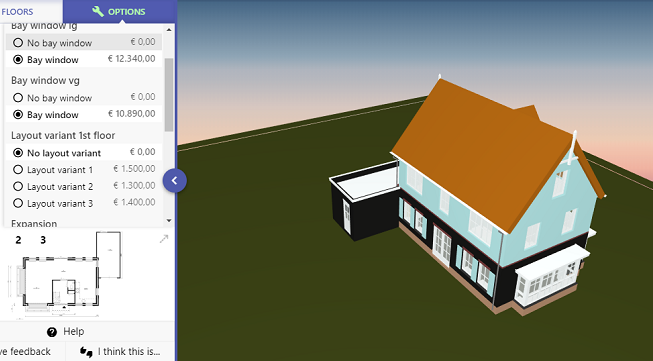This screenshot has width=653, height=361.
Task: Click the scrollbar up arrow in options list
Action: [x=169, y=30]
